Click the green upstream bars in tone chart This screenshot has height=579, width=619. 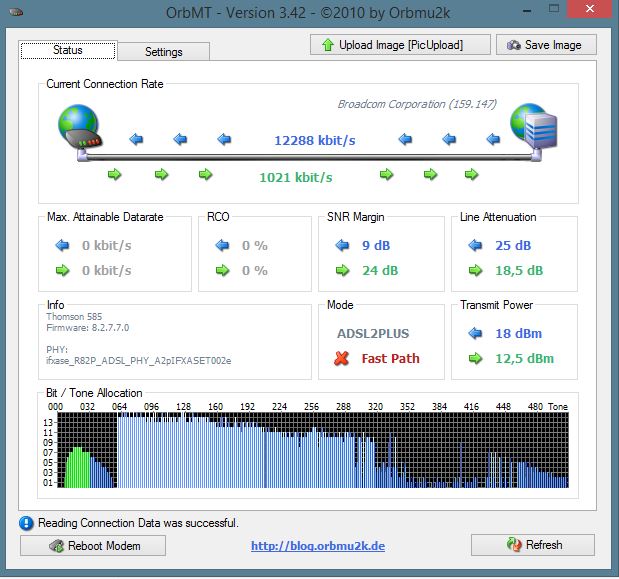coord(77,468)
